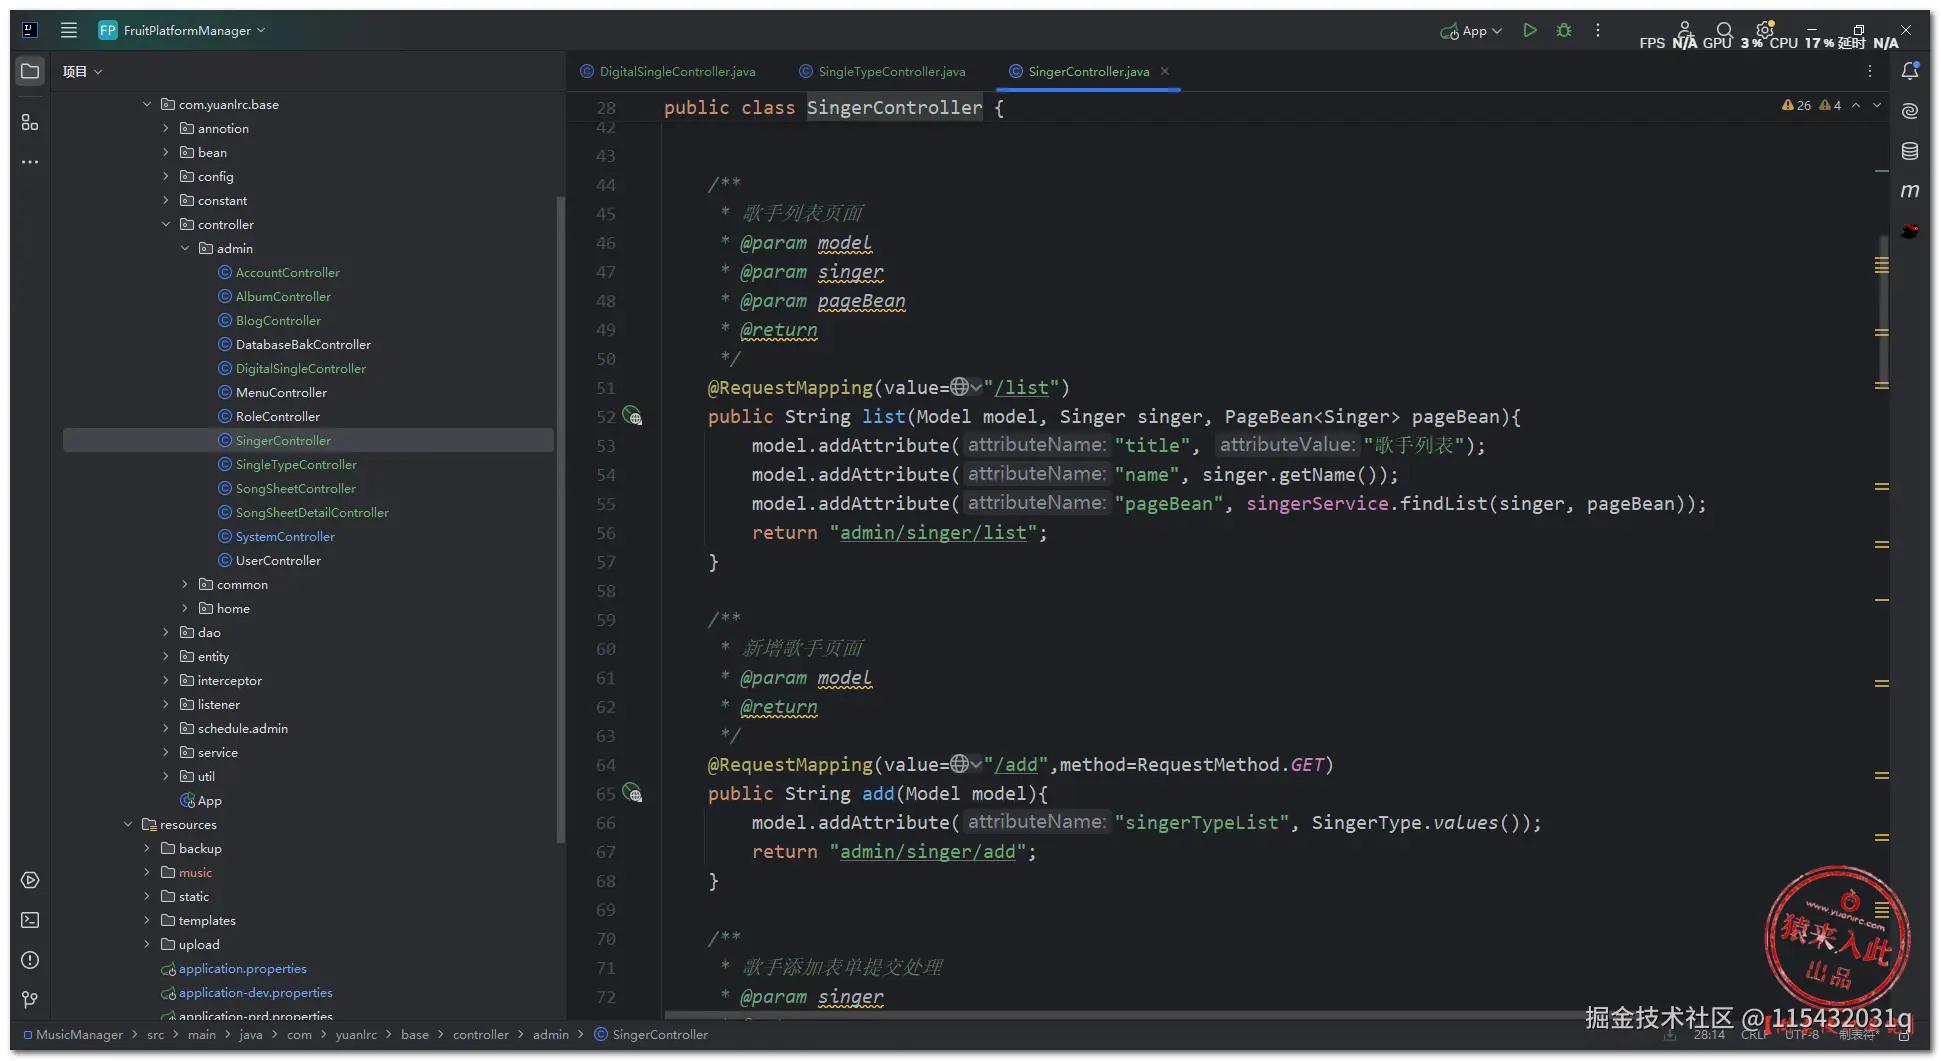Open the Services tool window
1941x1061 pixels.
pos(30,880)
